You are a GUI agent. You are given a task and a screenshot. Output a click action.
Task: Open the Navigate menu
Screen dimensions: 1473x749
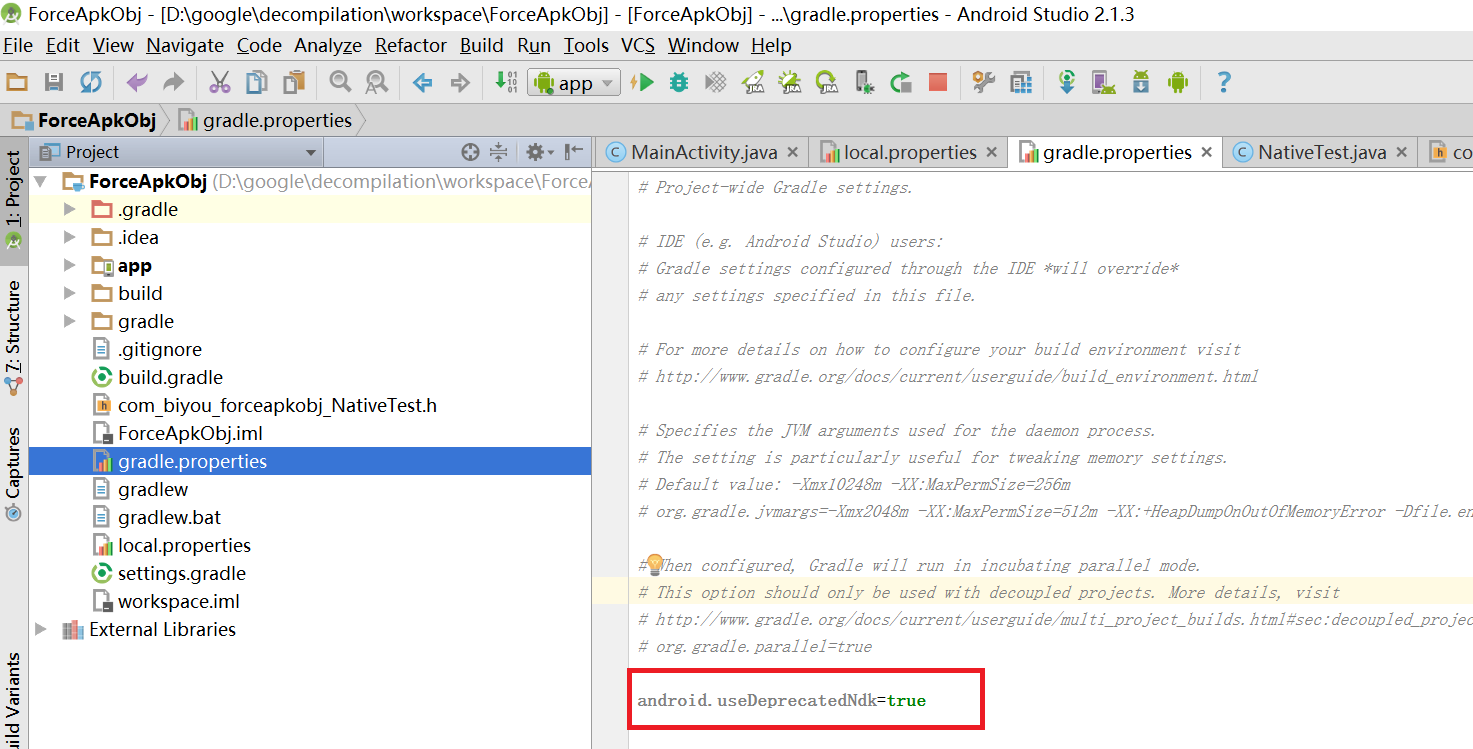(x=185, y=45)
